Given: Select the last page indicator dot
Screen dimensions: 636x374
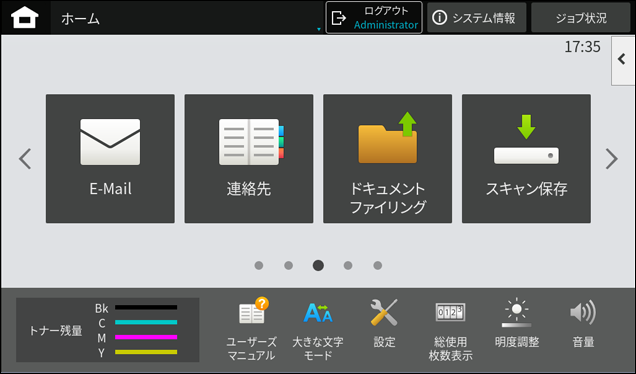Looking at the screenshot, I should point(378,265).
